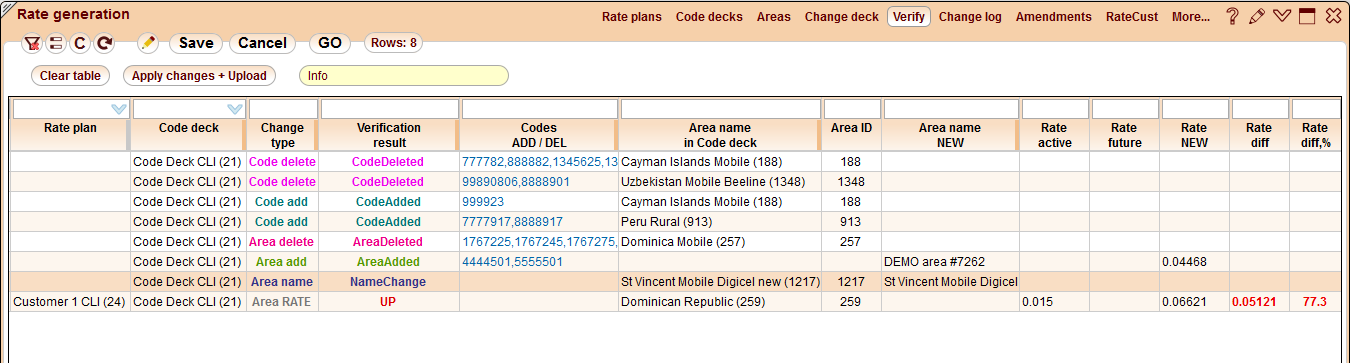This screenshot has height=363, width=1350.
Task: Select St Vincent Mobile Digicel new (1217) cell
Action: pos(720,281)
